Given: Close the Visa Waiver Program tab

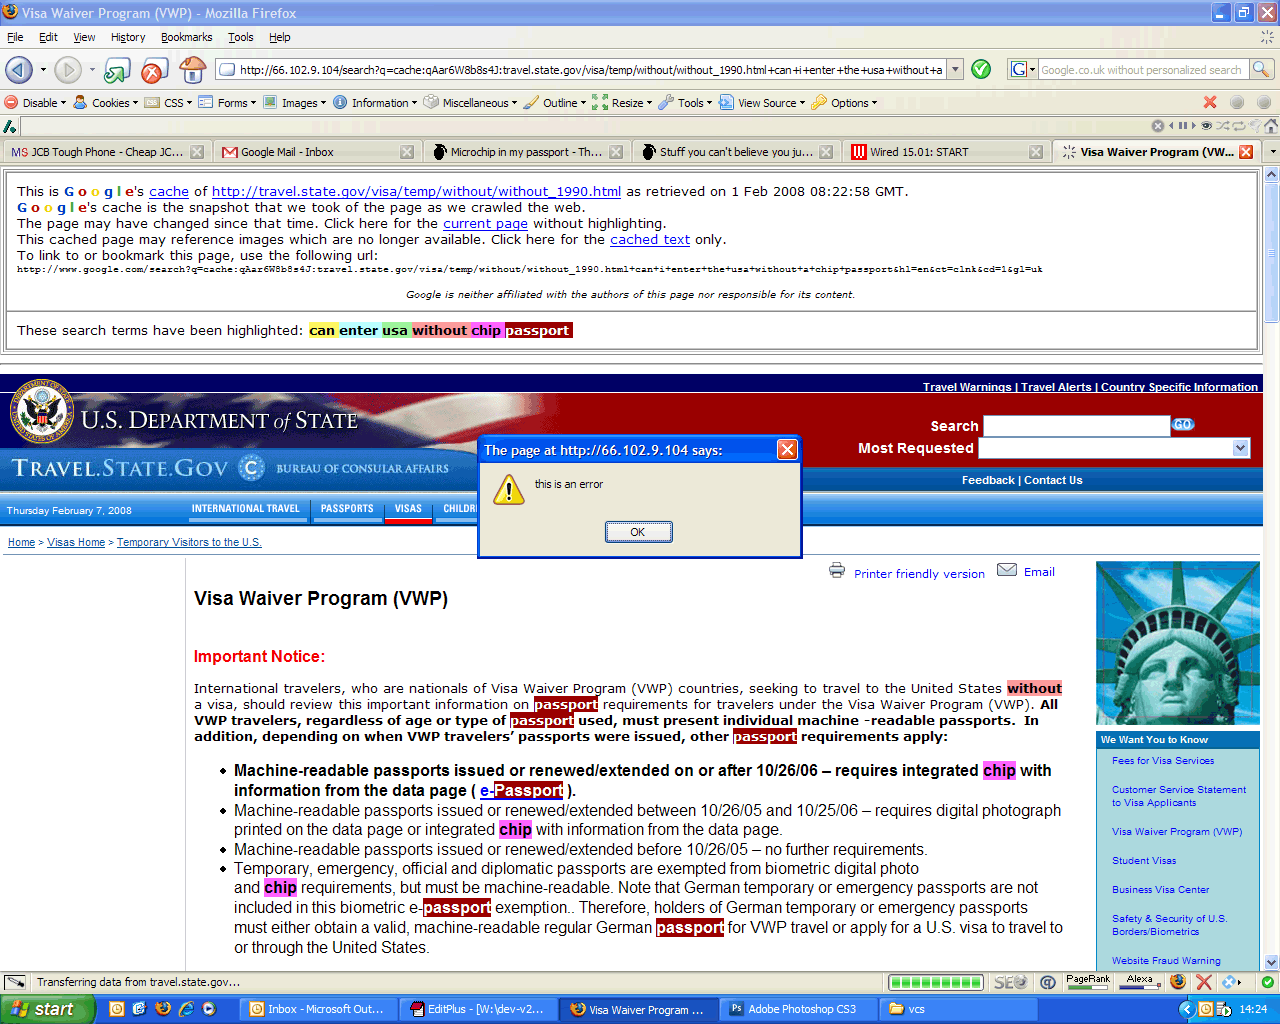Looking at the screenshot, I should tap(1246, 152).
